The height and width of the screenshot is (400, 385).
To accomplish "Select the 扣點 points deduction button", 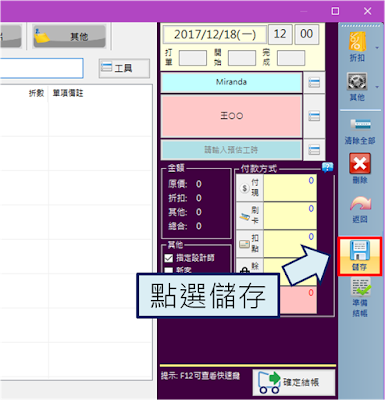I will (250, 243).
